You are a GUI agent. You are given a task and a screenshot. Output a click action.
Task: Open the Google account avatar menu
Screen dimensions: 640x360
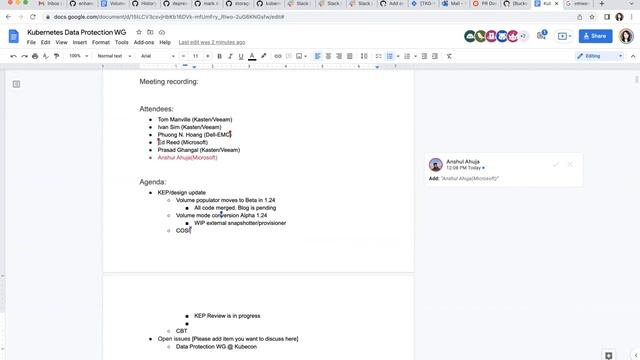click(x=626, y=36)
